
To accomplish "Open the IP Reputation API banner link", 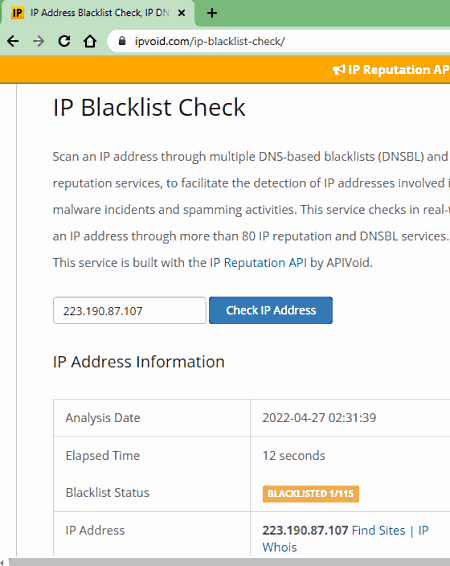I will click(x=398, y=69).
